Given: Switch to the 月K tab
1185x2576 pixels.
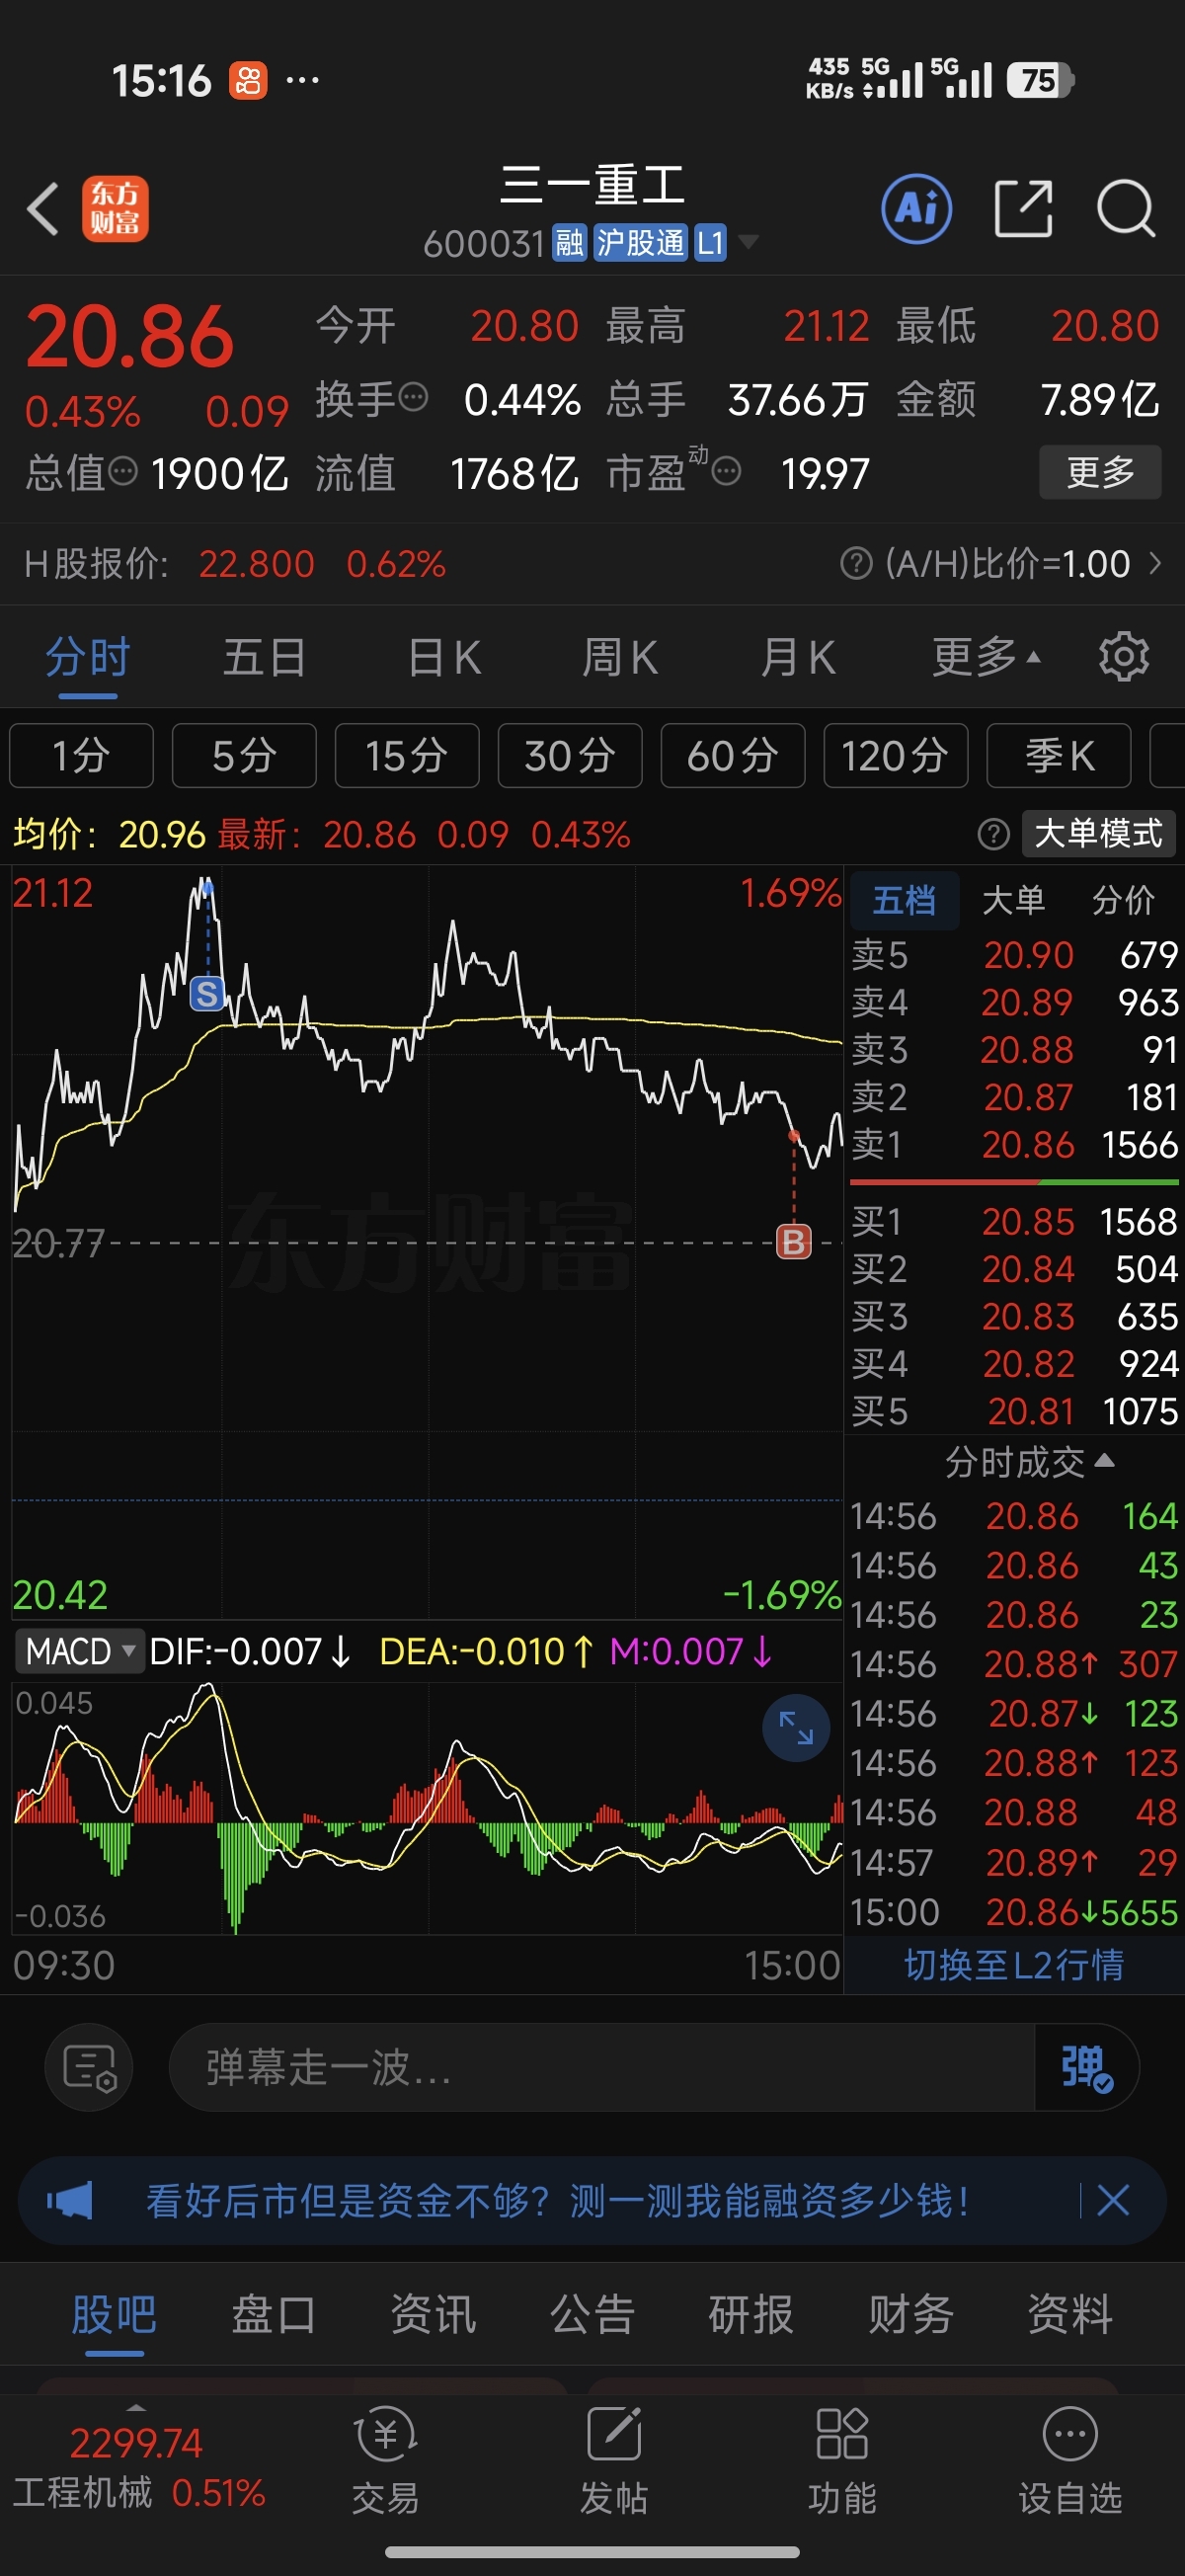Looking at the screenshot, I should click(x=798, y=657).
